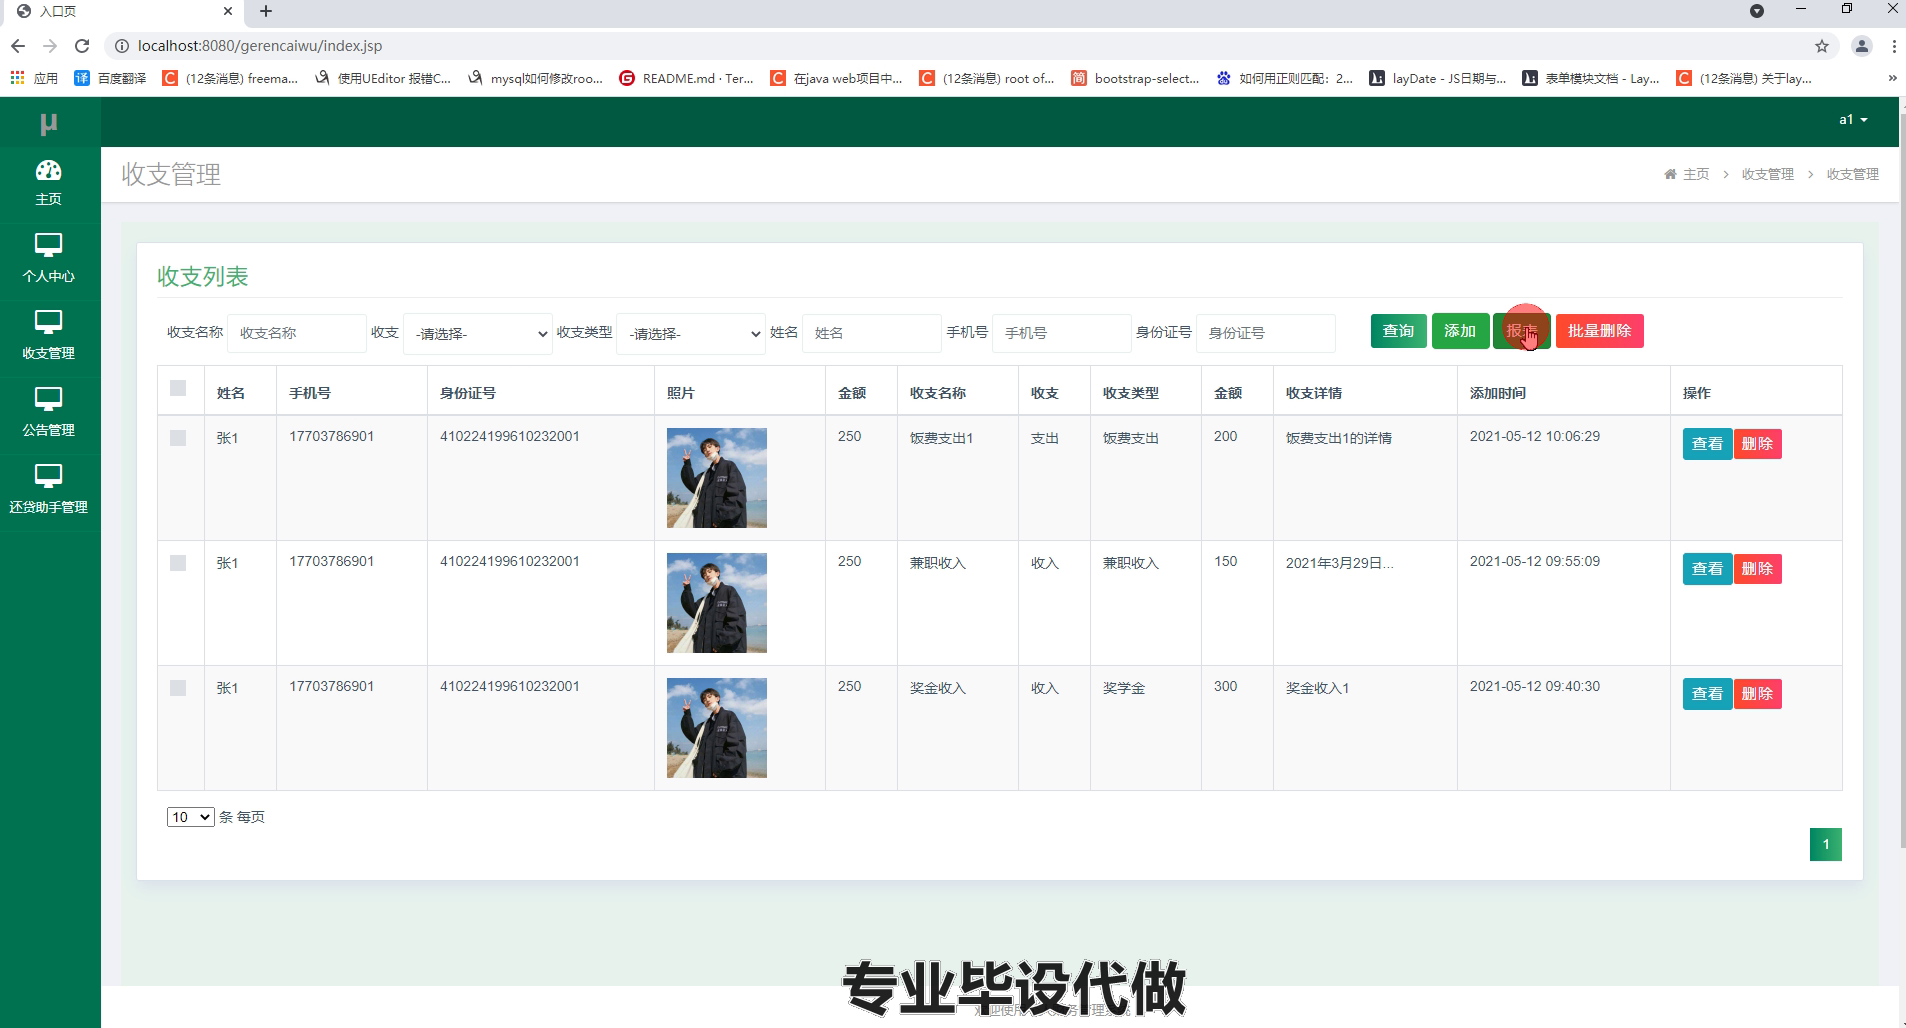Screen dimensions: 1906x1028
Task: Check the row for 奖金收入
Action: click(178, 688)
